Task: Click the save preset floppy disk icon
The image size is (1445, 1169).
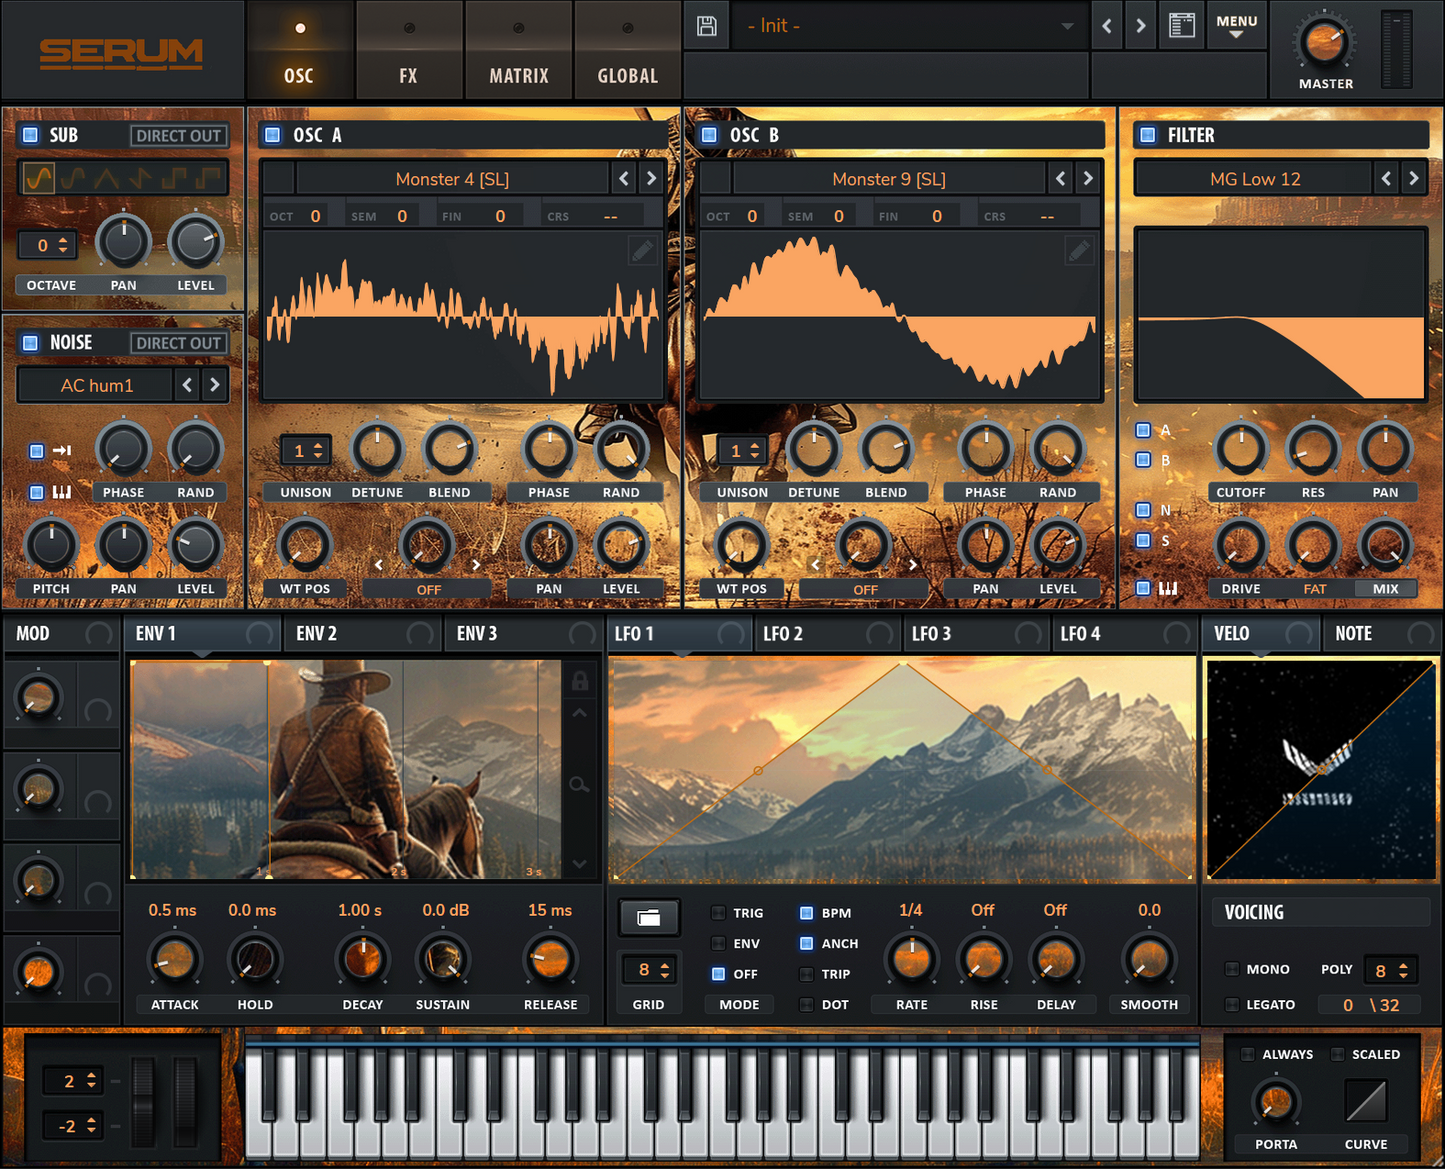Action: [707, 26]
